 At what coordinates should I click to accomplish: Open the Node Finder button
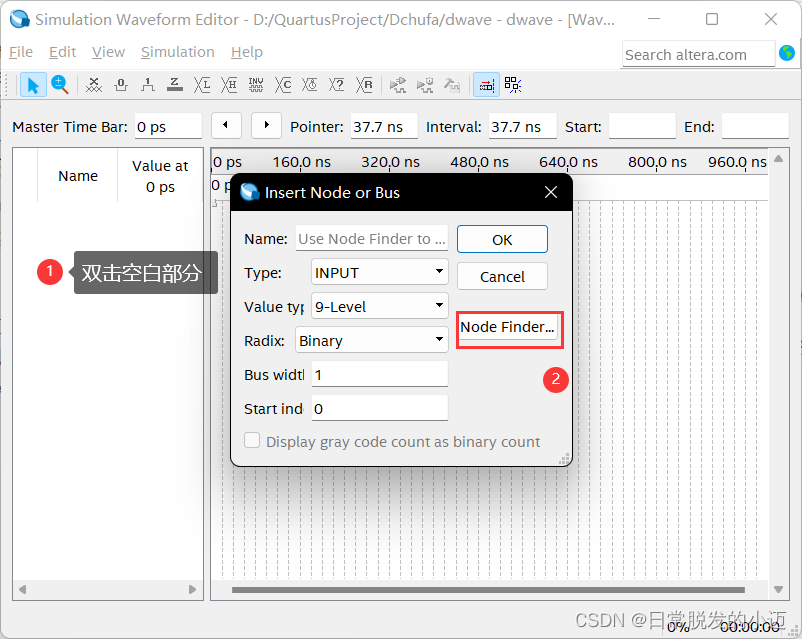[507, 327]
